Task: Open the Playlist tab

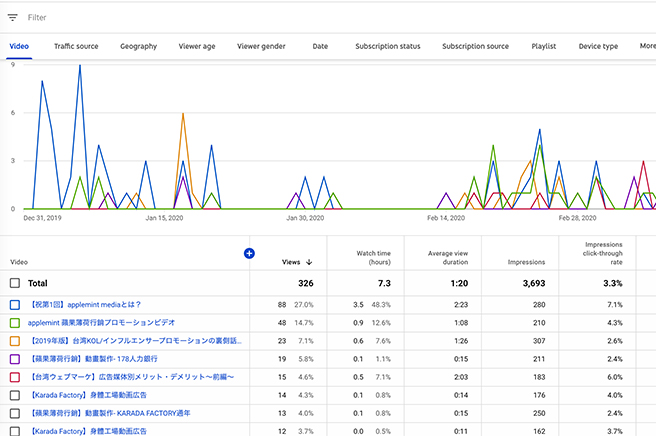Action: pos(544,46)
